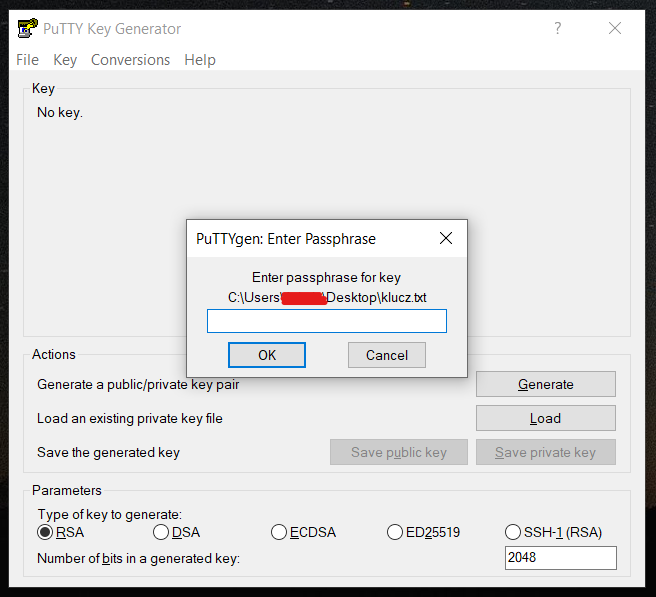Focus the passphrase input field

(326, 321)
